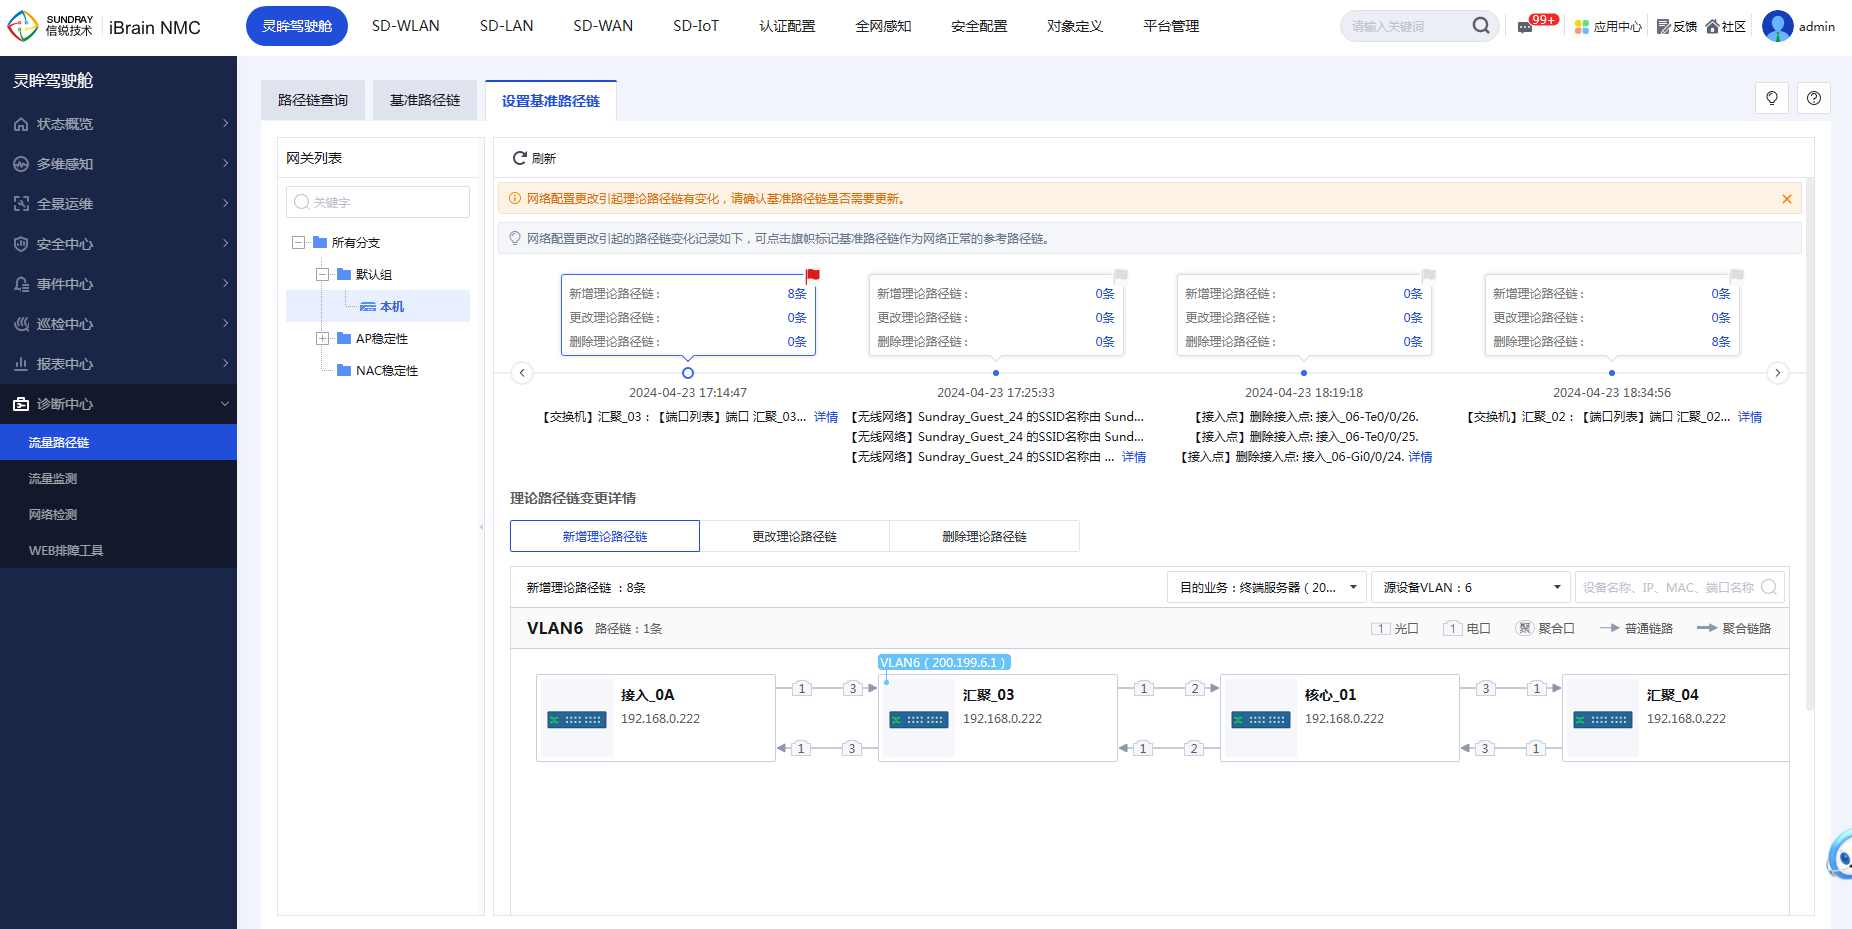Go to previous timeline page arrow
This screenshot has width=1852, height=929.
pyautogui.click(x=522, y=373)
